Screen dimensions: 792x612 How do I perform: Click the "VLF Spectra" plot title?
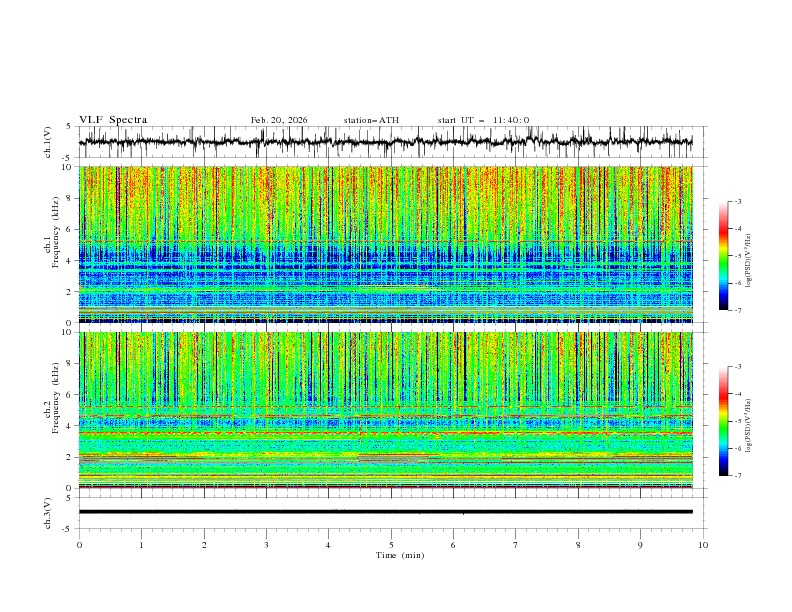113,120
